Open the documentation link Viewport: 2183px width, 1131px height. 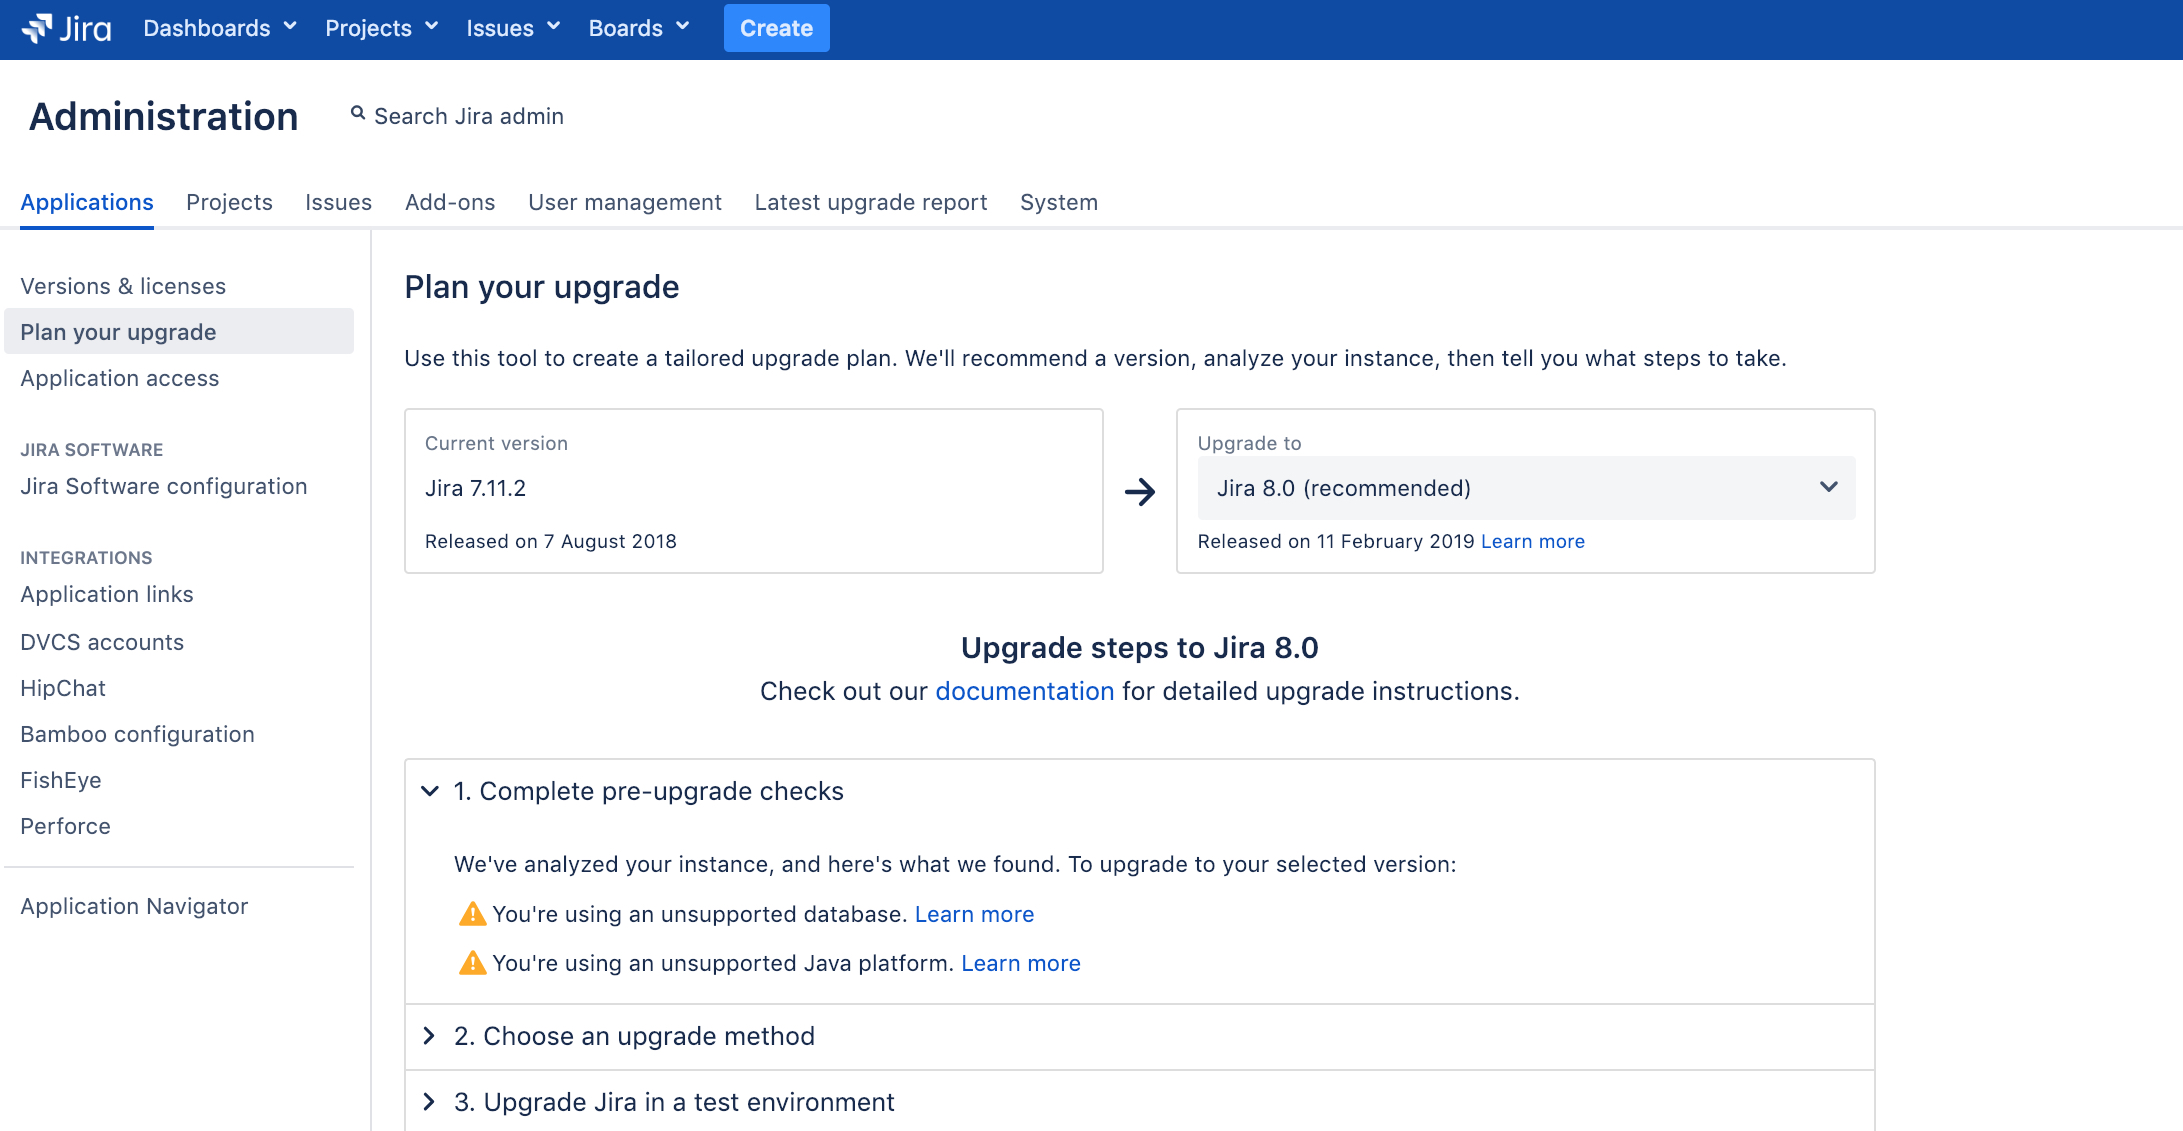tap(1024, 691)
